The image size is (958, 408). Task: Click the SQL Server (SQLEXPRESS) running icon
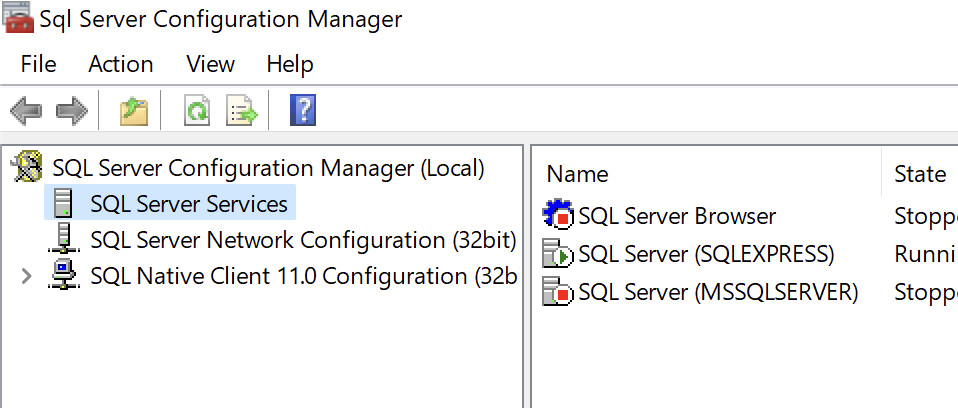(558, 254)
